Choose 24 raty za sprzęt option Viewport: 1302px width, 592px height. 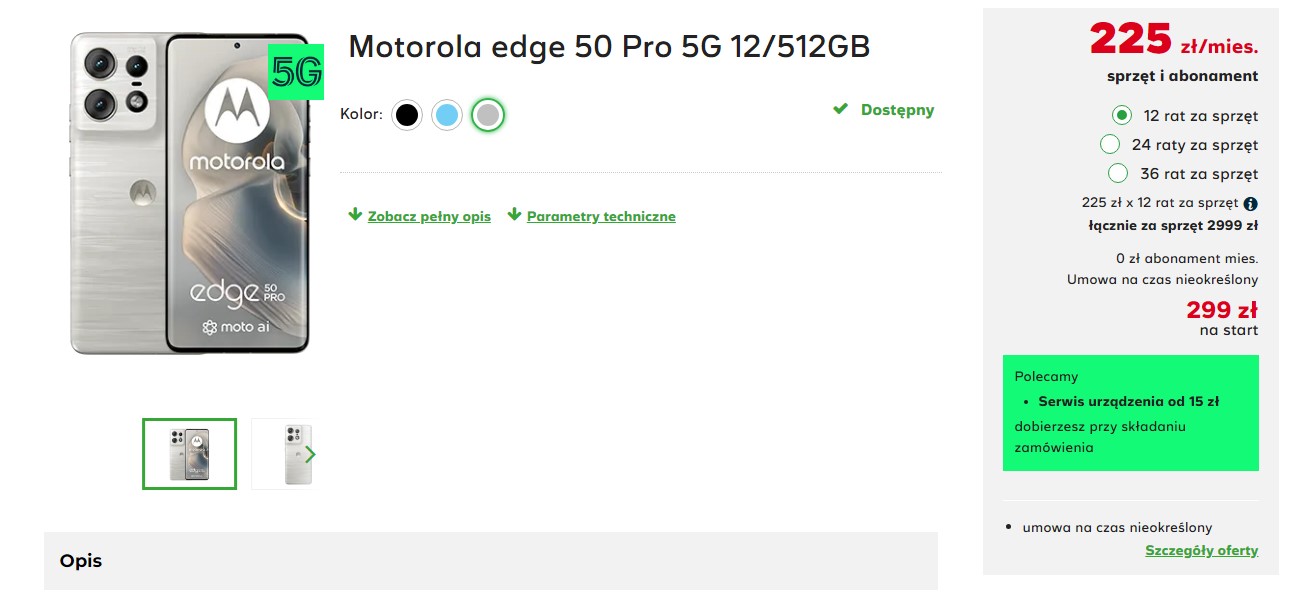(1110, 144)
